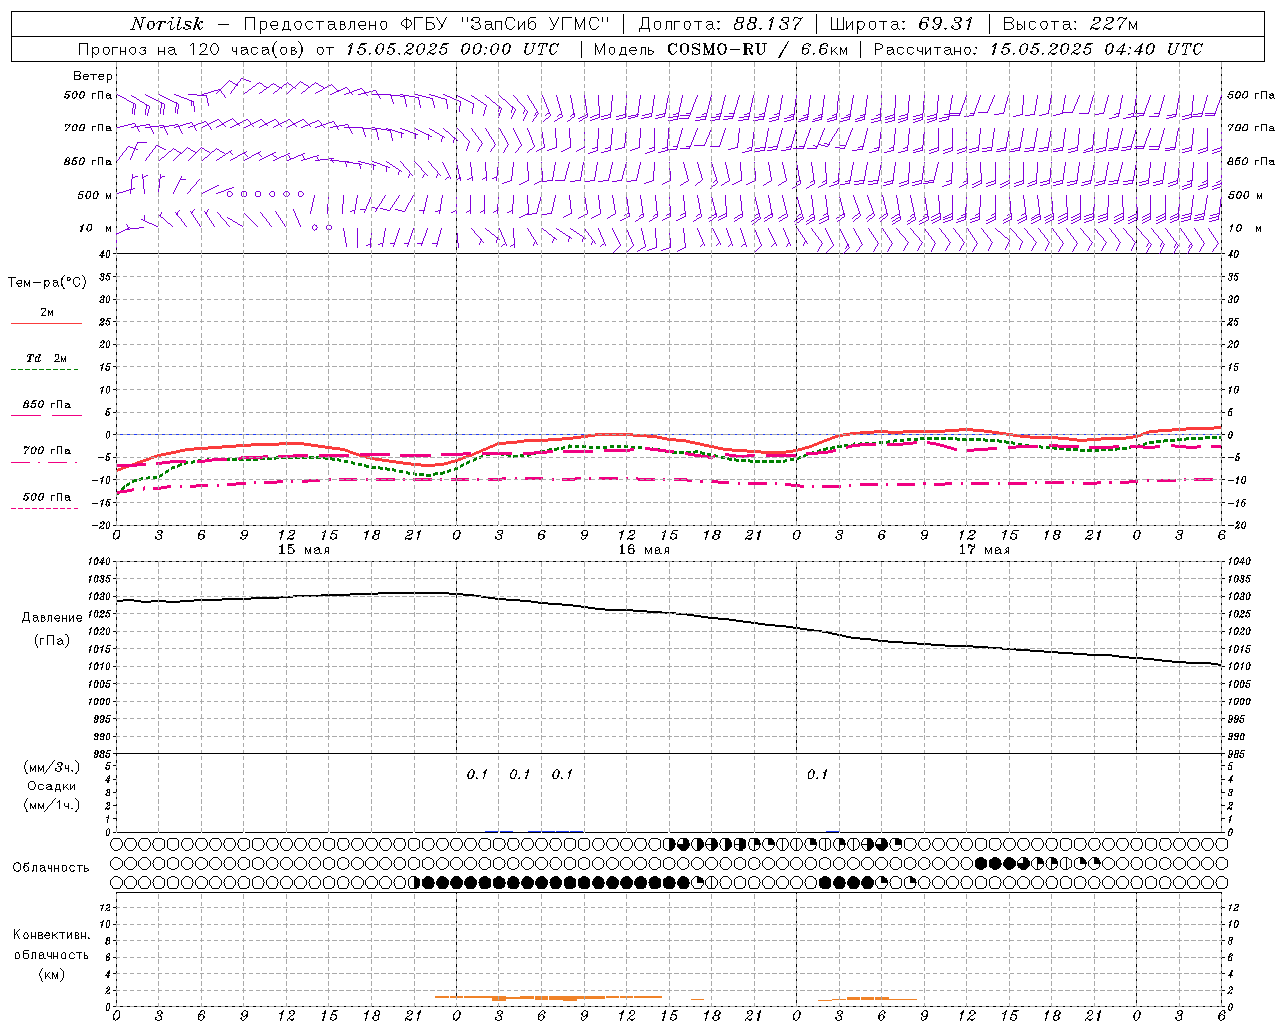1280x1024 pixels.
Task: Click the 'Ветер' wind panel label
Action: click(93, 76)
